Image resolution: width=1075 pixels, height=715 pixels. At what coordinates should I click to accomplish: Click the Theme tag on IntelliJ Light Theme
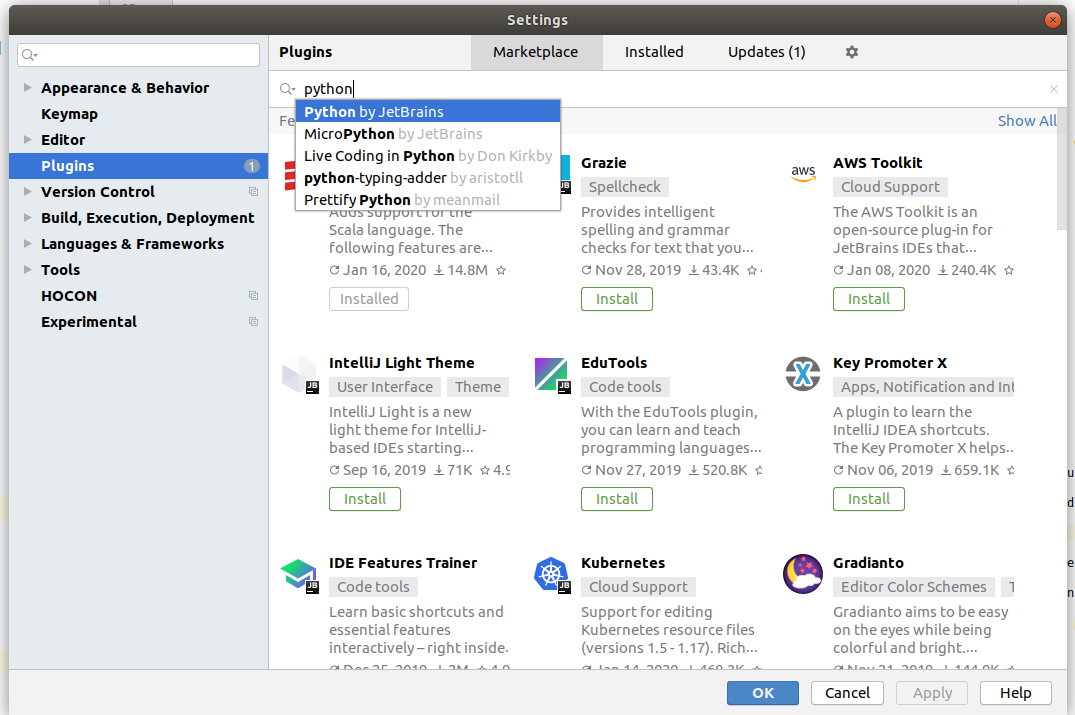pos(478,387)
